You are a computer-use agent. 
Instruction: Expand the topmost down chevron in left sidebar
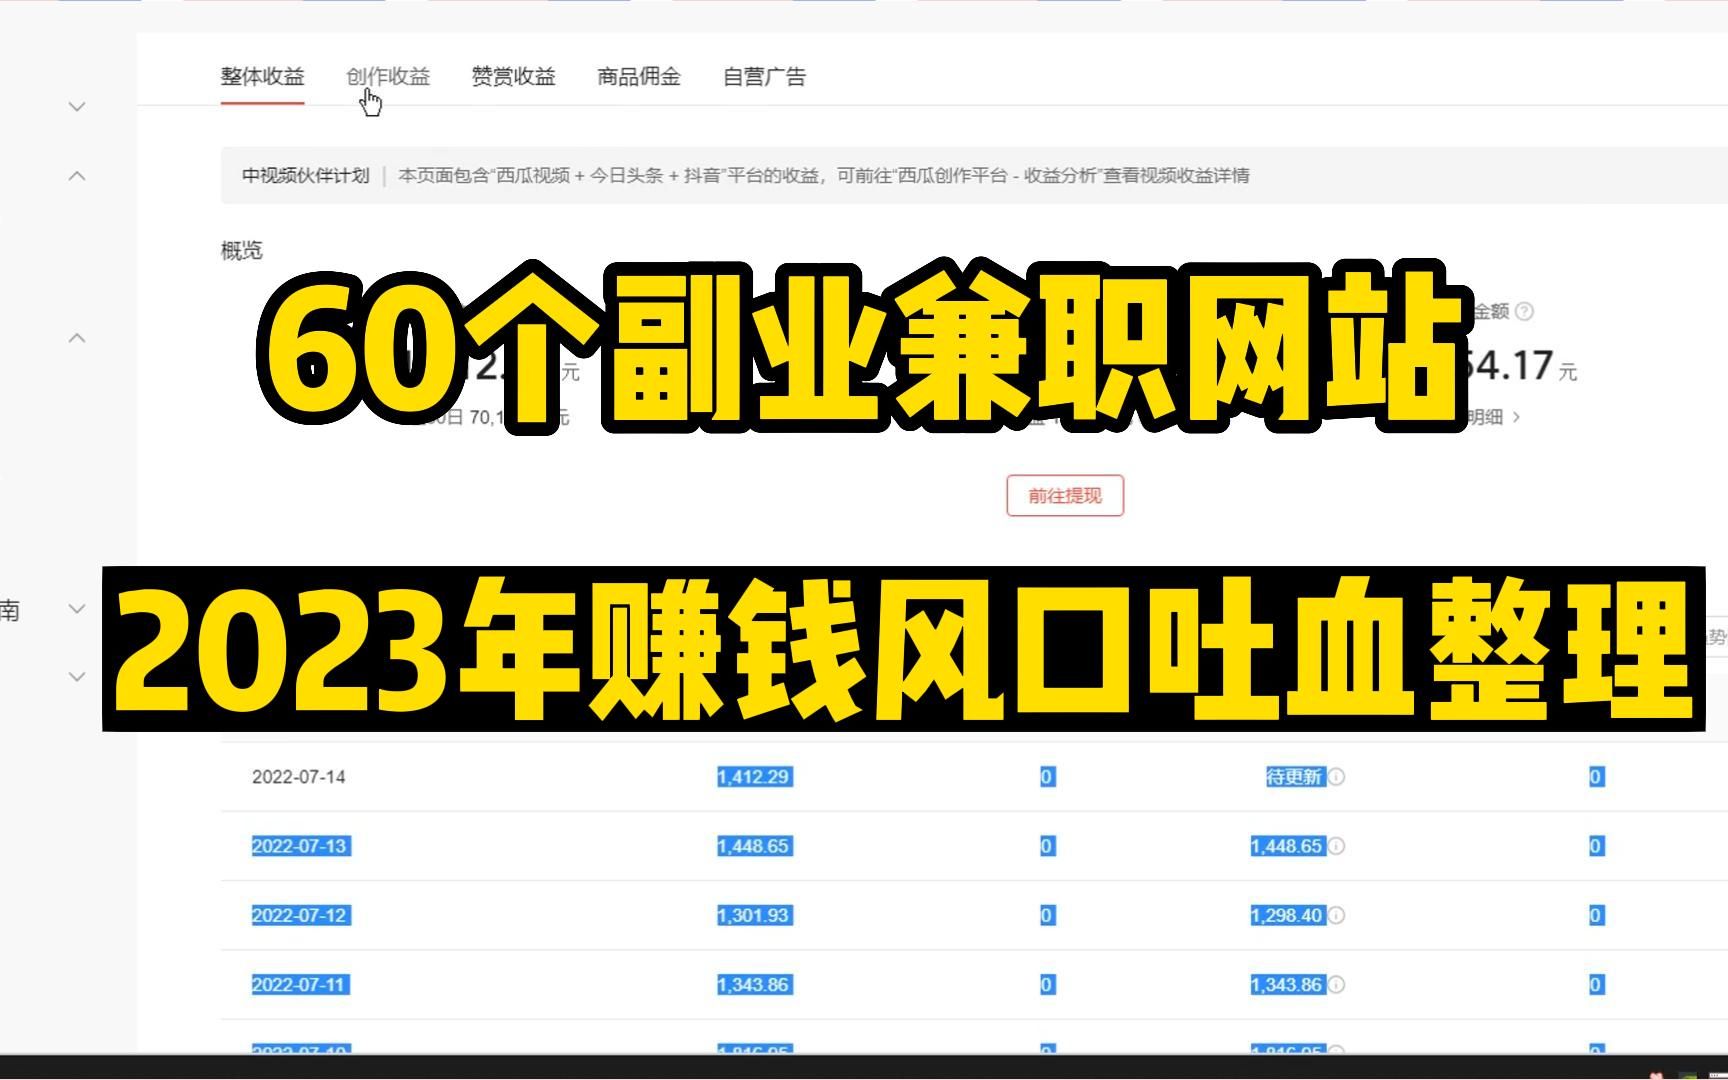[77, 106]
